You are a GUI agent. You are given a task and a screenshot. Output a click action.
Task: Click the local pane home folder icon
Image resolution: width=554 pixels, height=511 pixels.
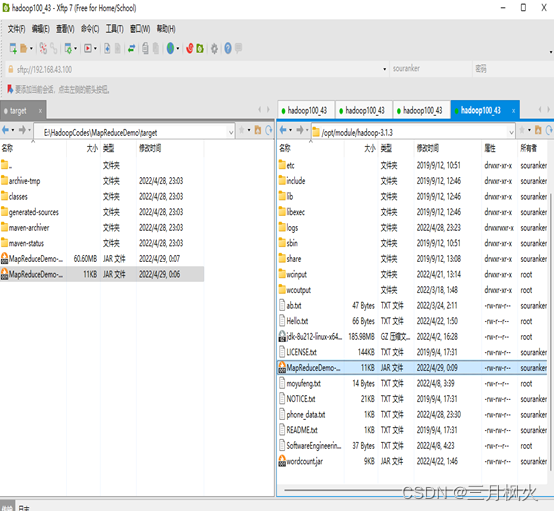click(x=258, y=130)
